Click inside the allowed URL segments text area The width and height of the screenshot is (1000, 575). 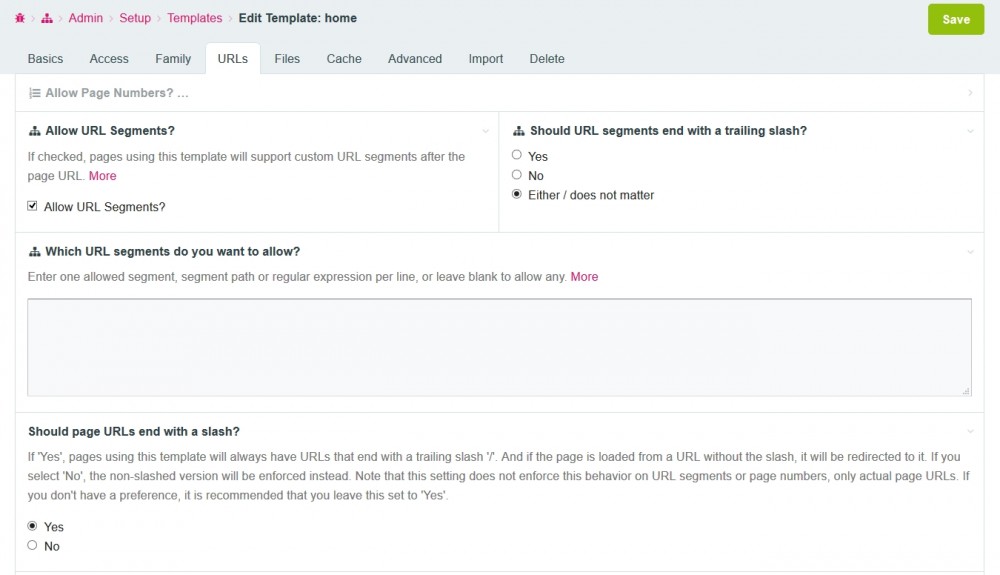click(499, 346)
